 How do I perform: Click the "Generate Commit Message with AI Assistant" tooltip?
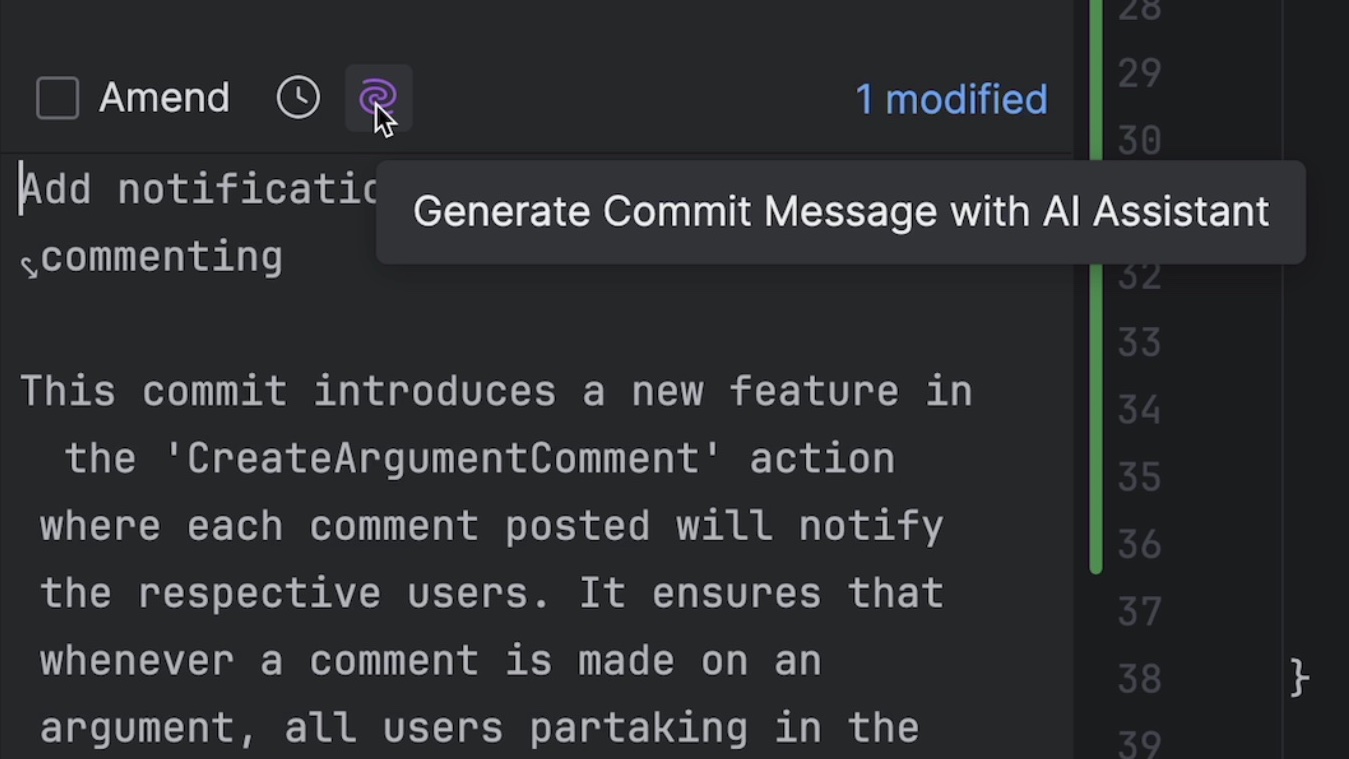840,212
